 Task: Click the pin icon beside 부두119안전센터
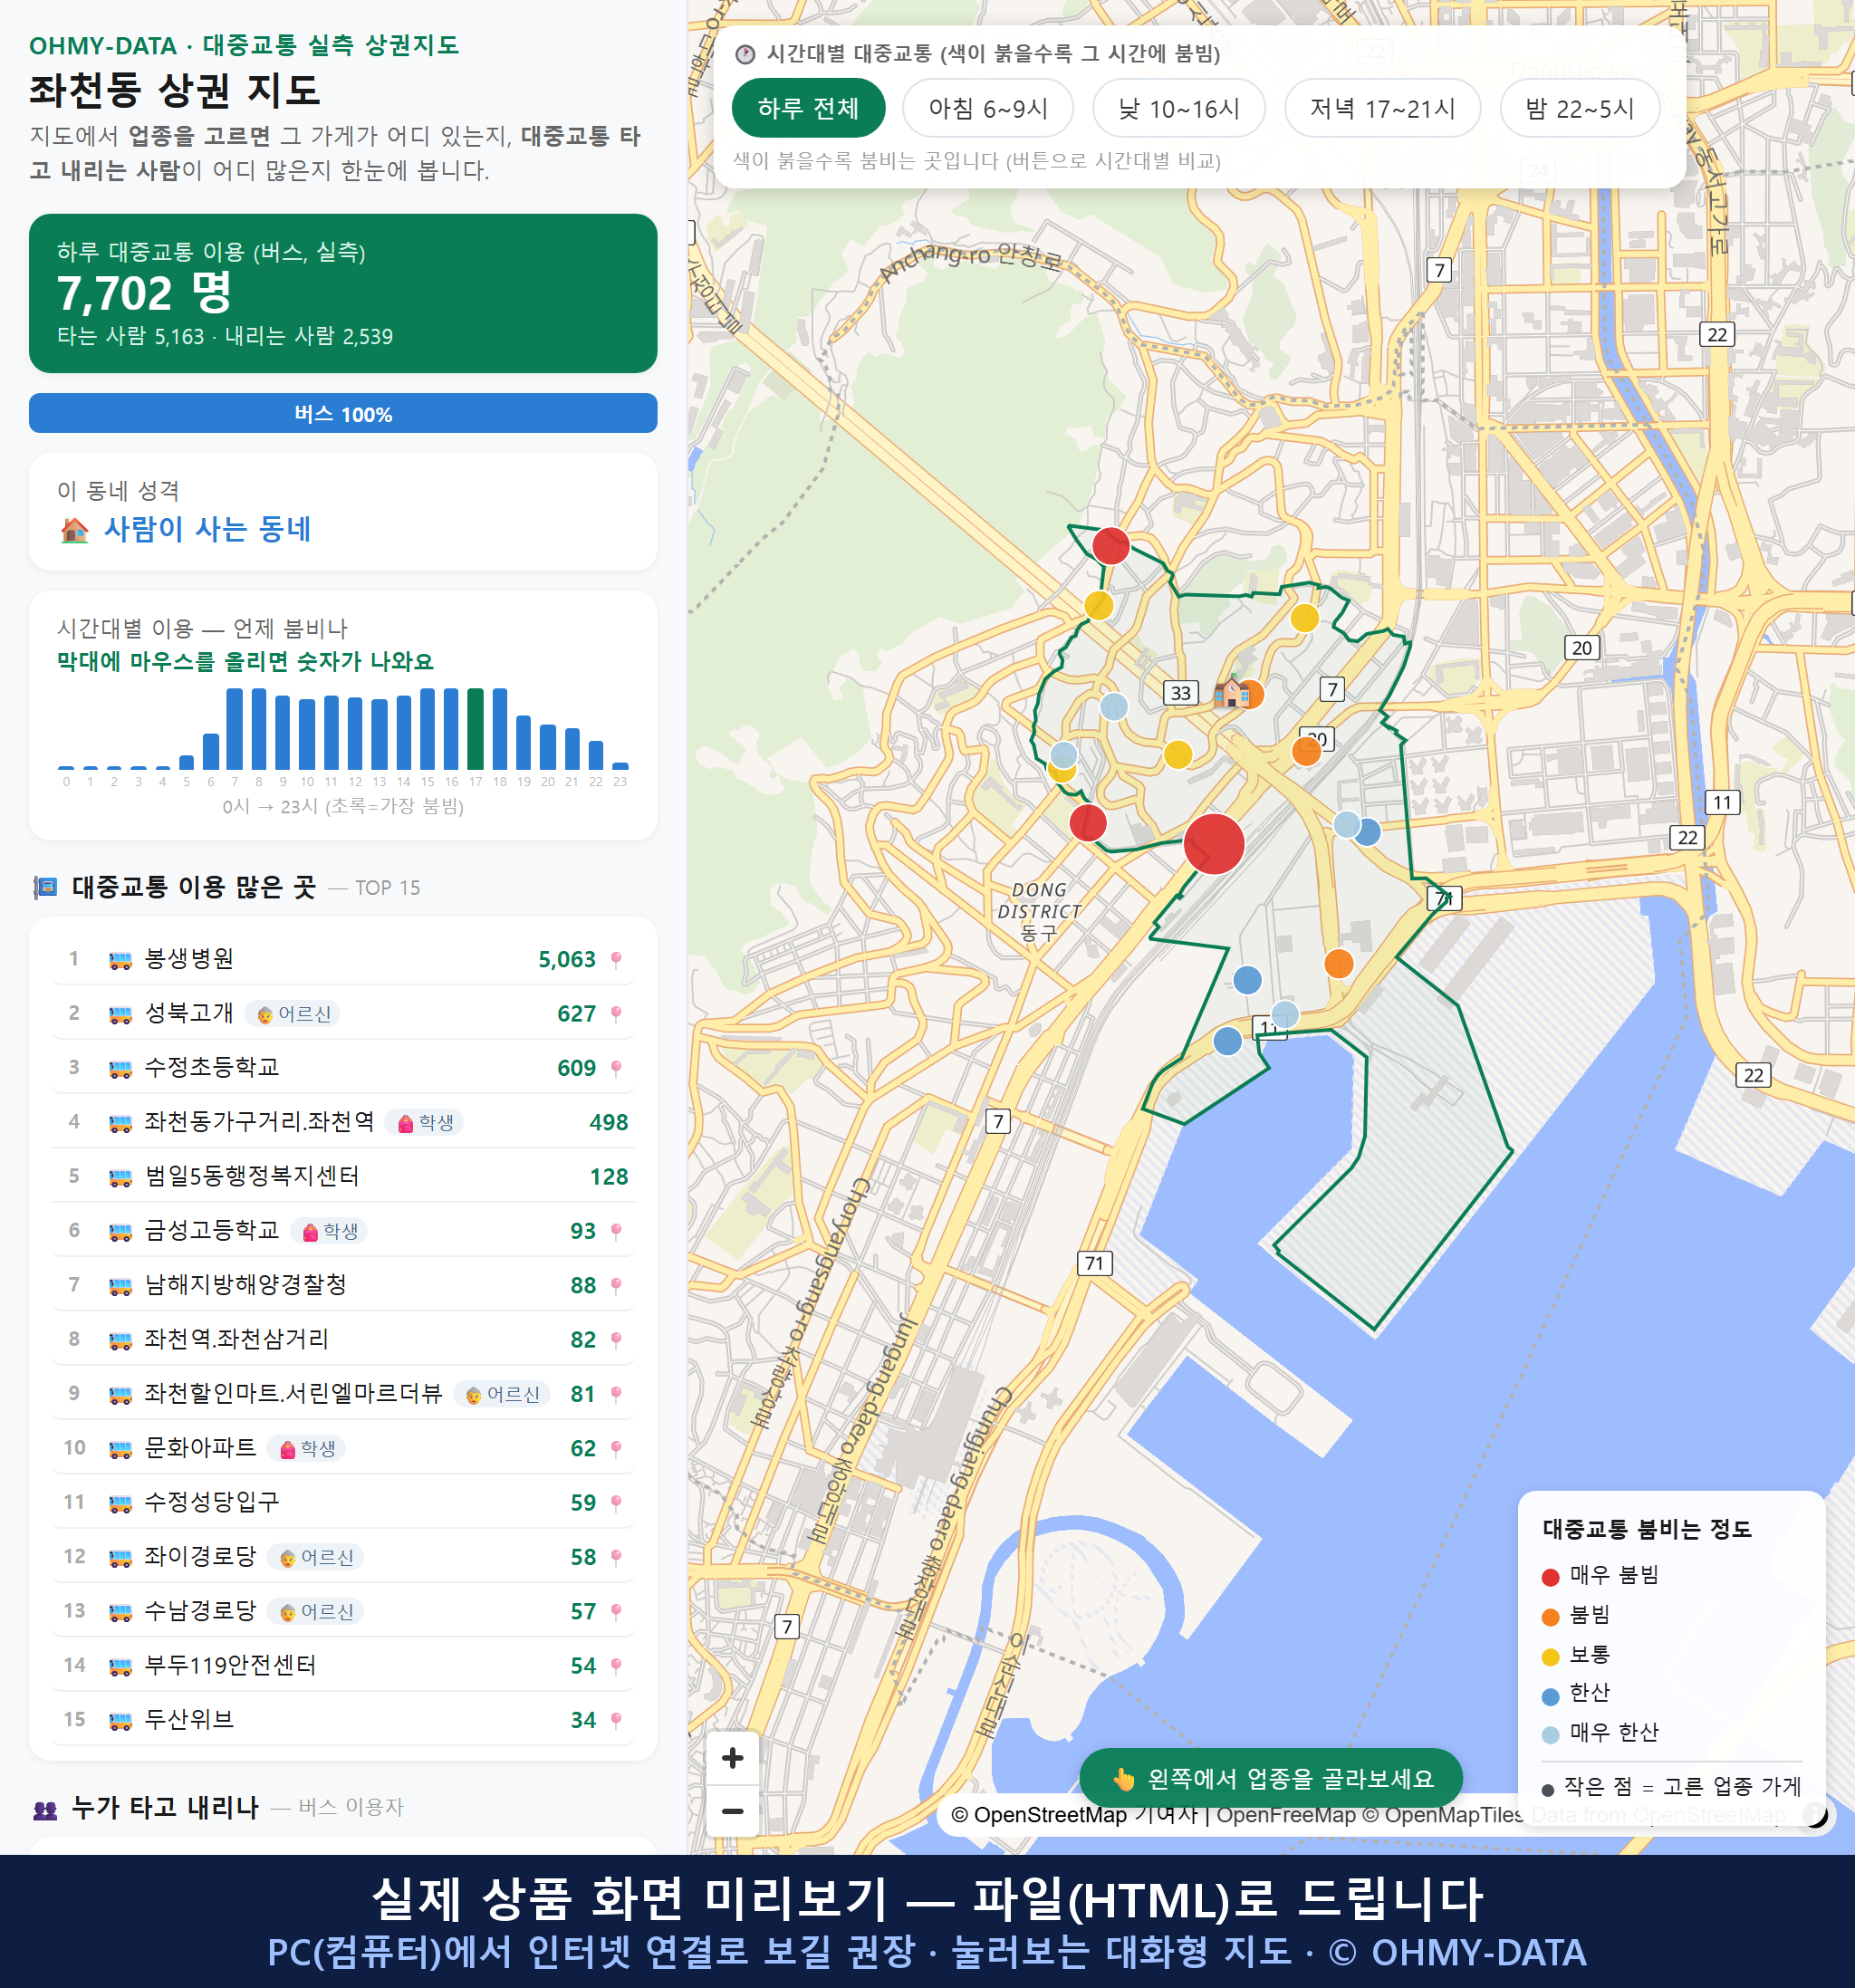[x=616, y=1666]
